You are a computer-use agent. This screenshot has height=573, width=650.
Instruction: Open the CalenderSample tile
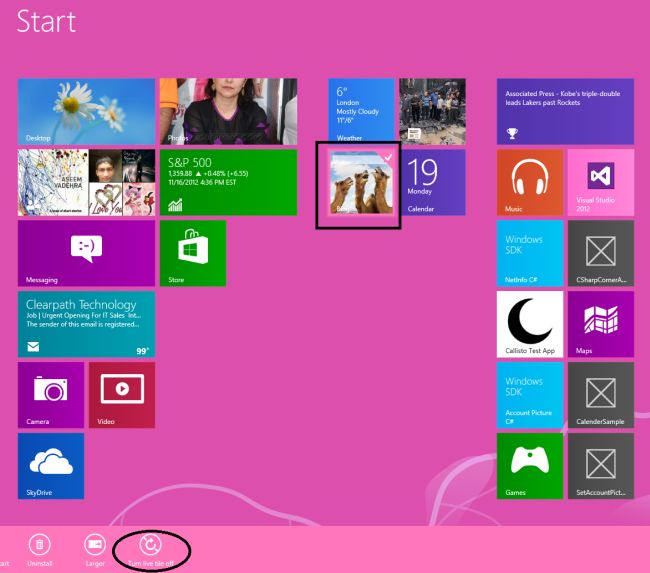point(601,395)
